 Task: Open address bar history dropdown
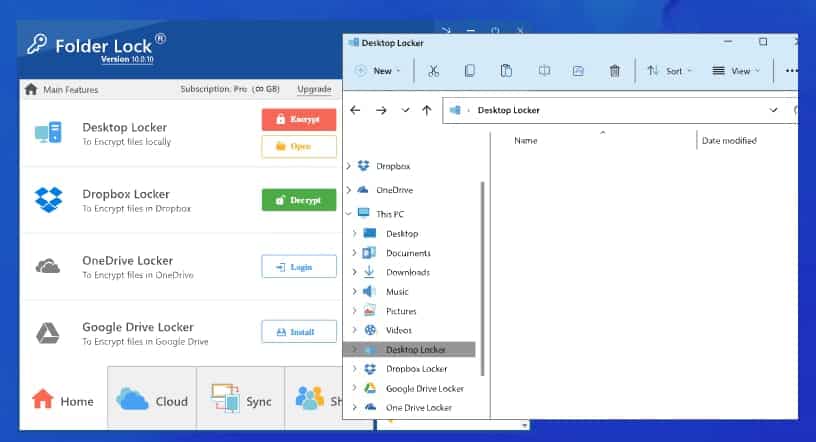click(x=773, y=110)
